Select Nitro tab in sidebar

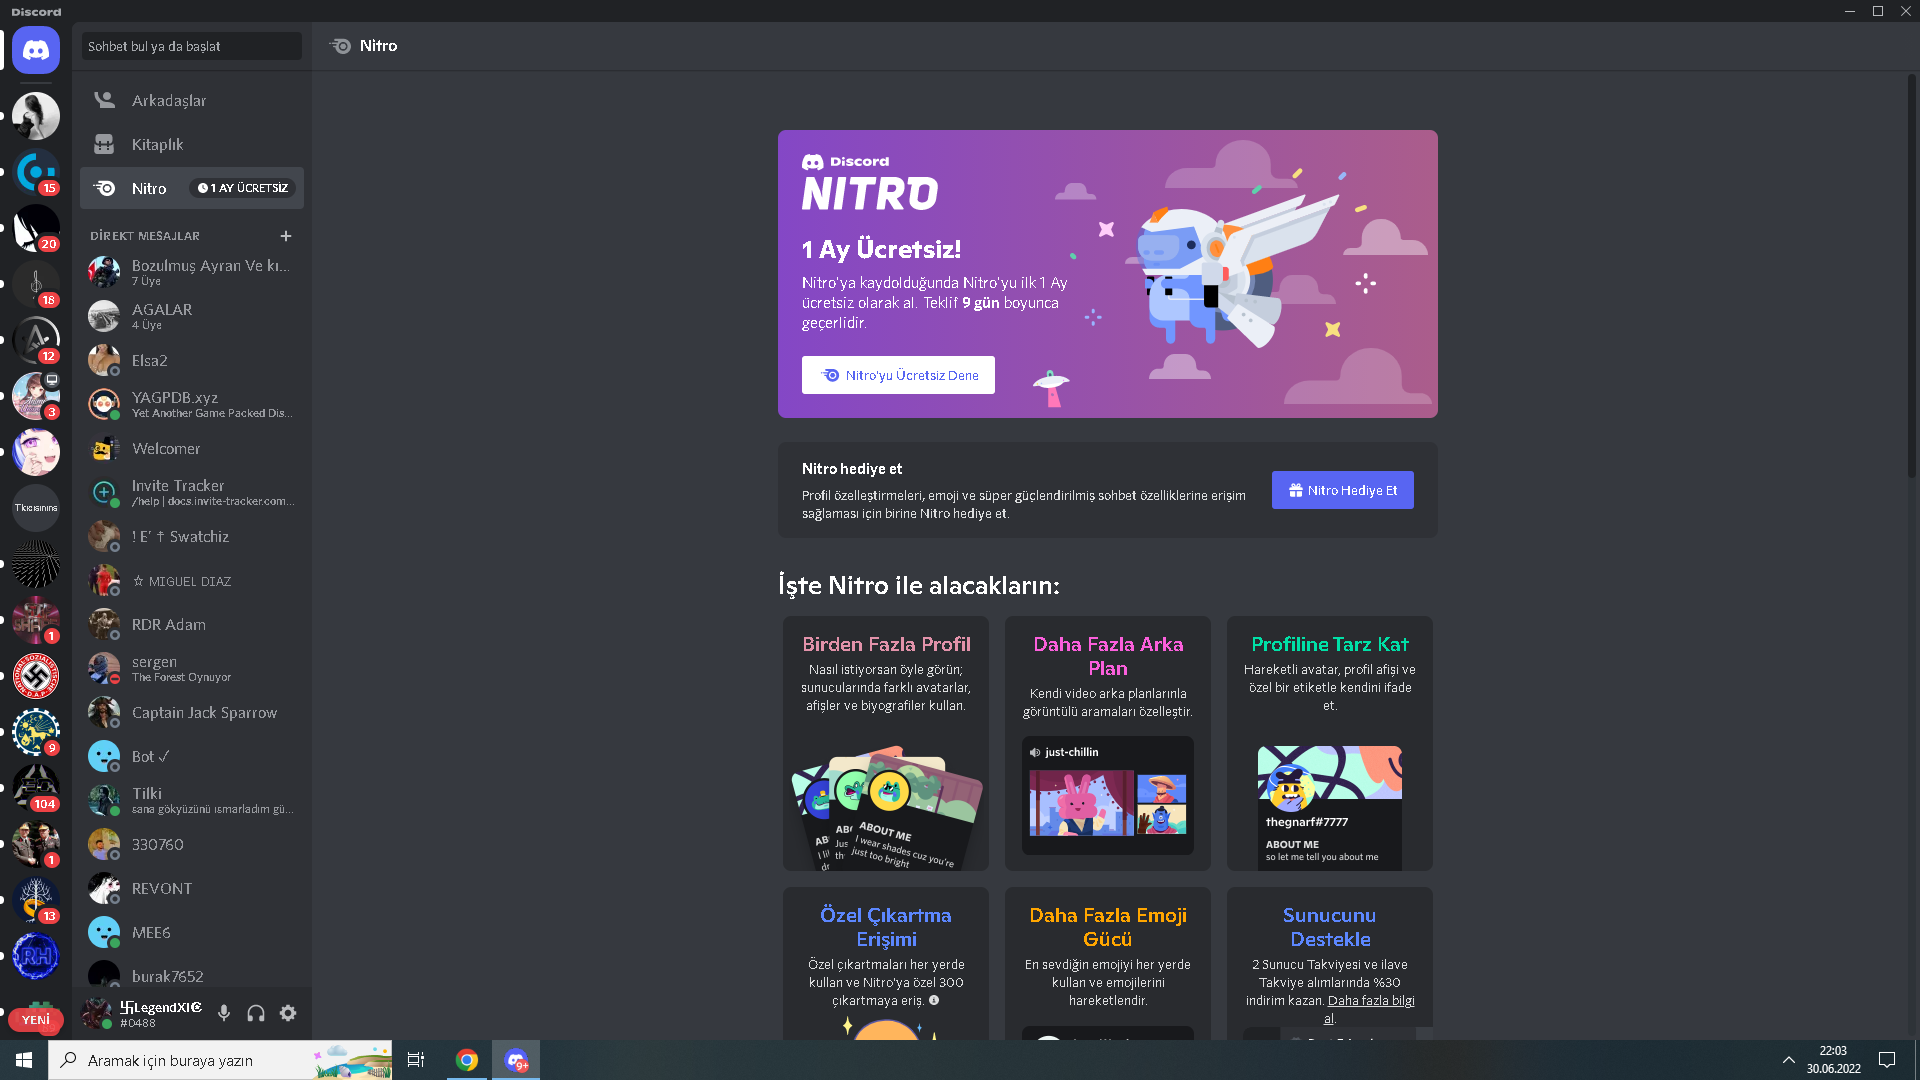[x=150, y=188]
